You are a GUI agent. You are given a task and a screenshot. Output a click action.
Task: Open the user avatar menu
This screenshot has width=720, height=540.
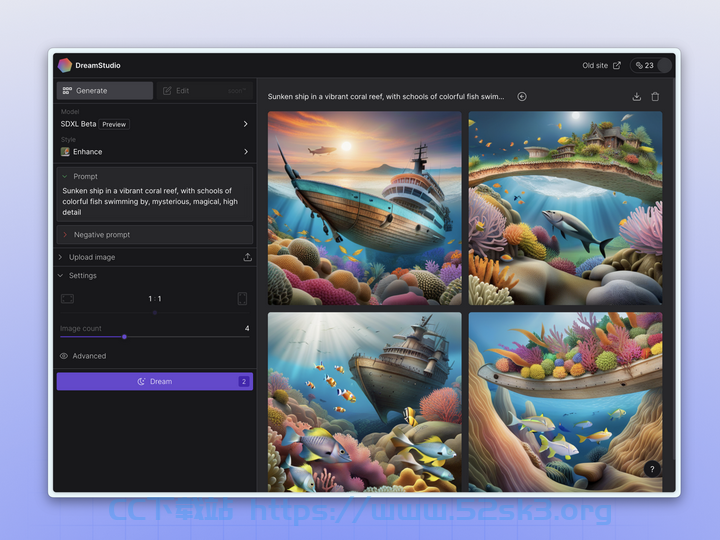click(x=664, y=65)
